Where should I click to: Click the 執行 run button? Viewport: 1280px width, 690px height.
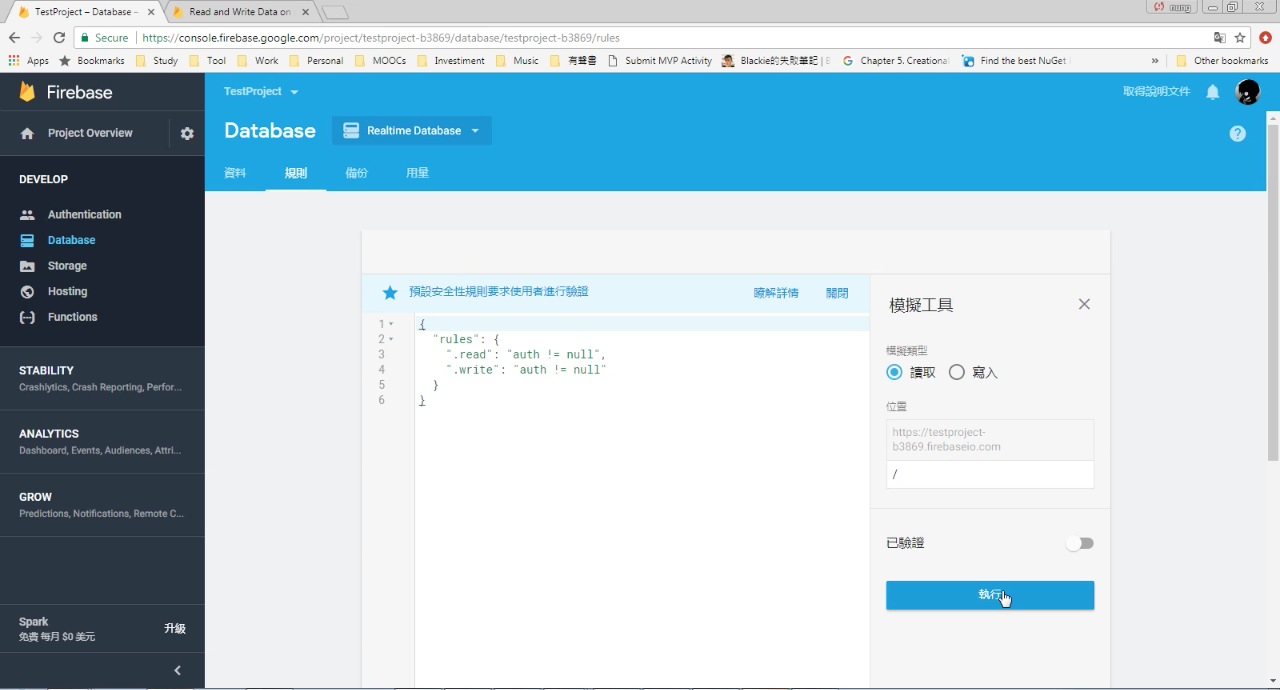point(990,595)
